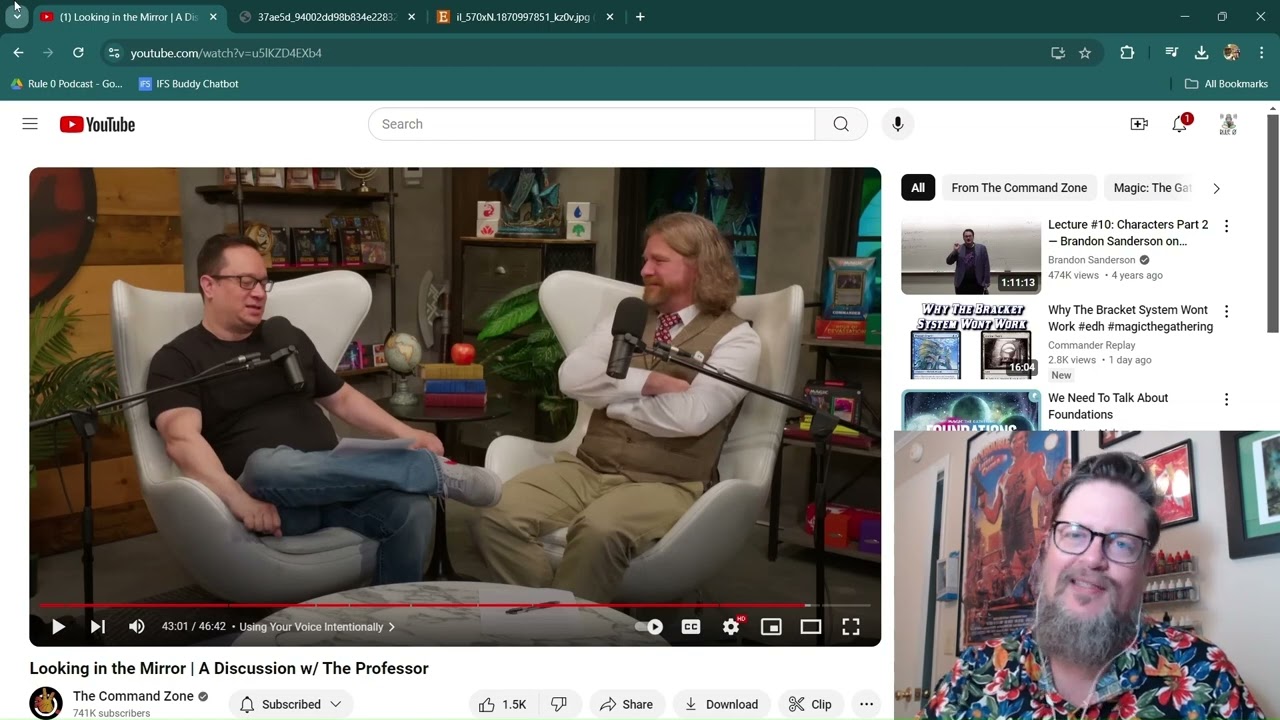Viewport: 1280px width, 720px height.
Task: Dislike the video
Action: coord(559,704)
